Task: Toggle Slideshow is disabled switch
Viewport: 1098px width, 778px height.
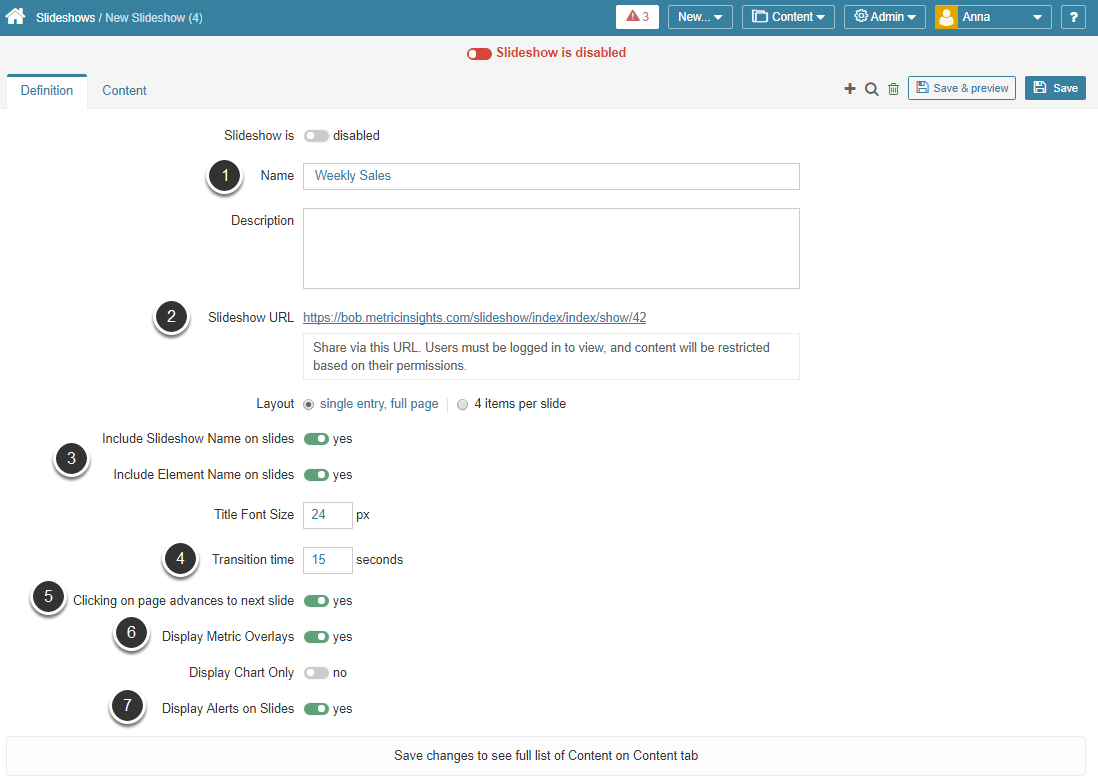Action: 316,136
